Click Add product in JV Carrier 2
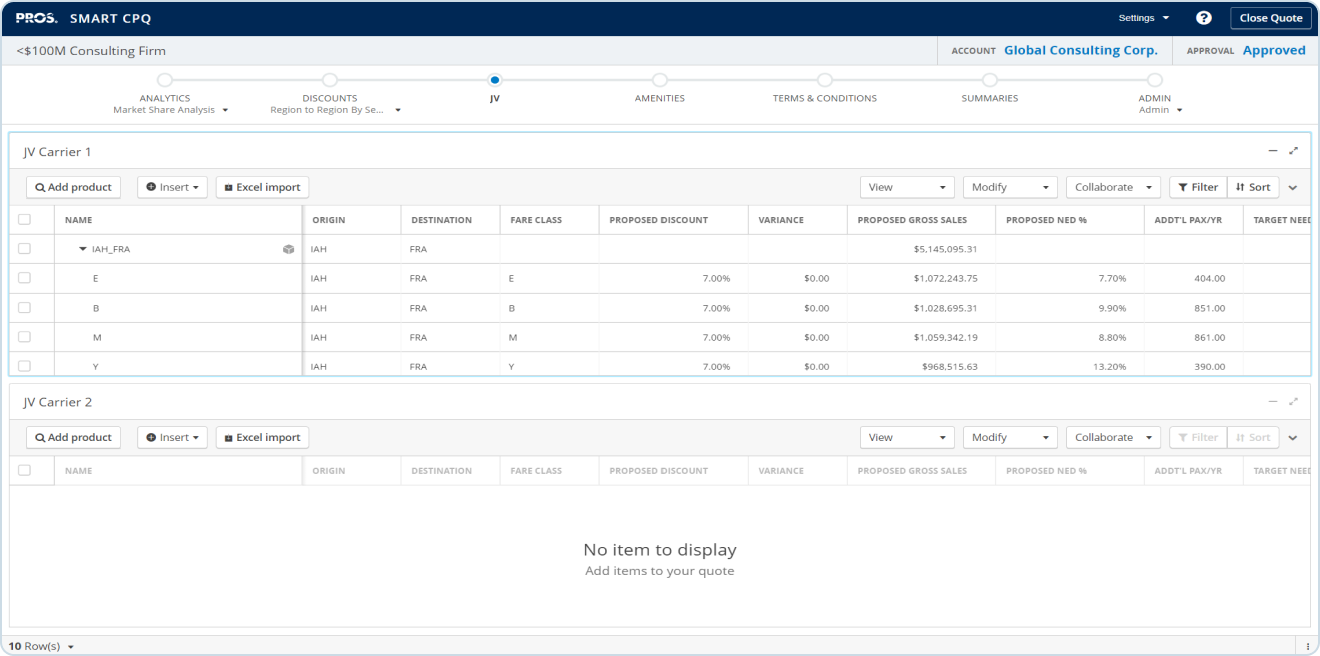The width and height of the screenshot is (1320, 656). 73,437
